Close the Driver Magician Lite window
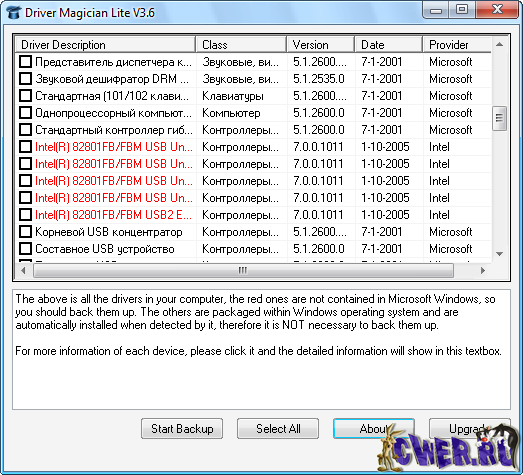Image resolution: width=523 pixels, height=475 pixels. 497,9
